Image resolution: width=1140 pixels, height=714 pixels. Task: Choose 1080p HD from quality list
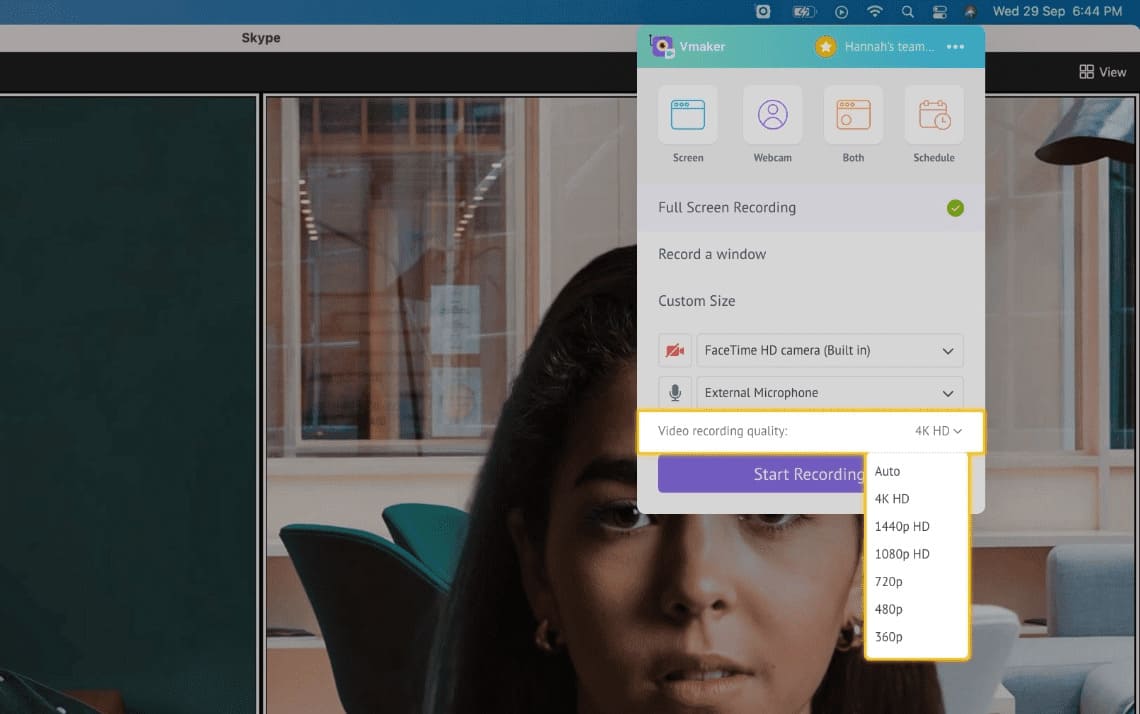[x=902, y=554]
